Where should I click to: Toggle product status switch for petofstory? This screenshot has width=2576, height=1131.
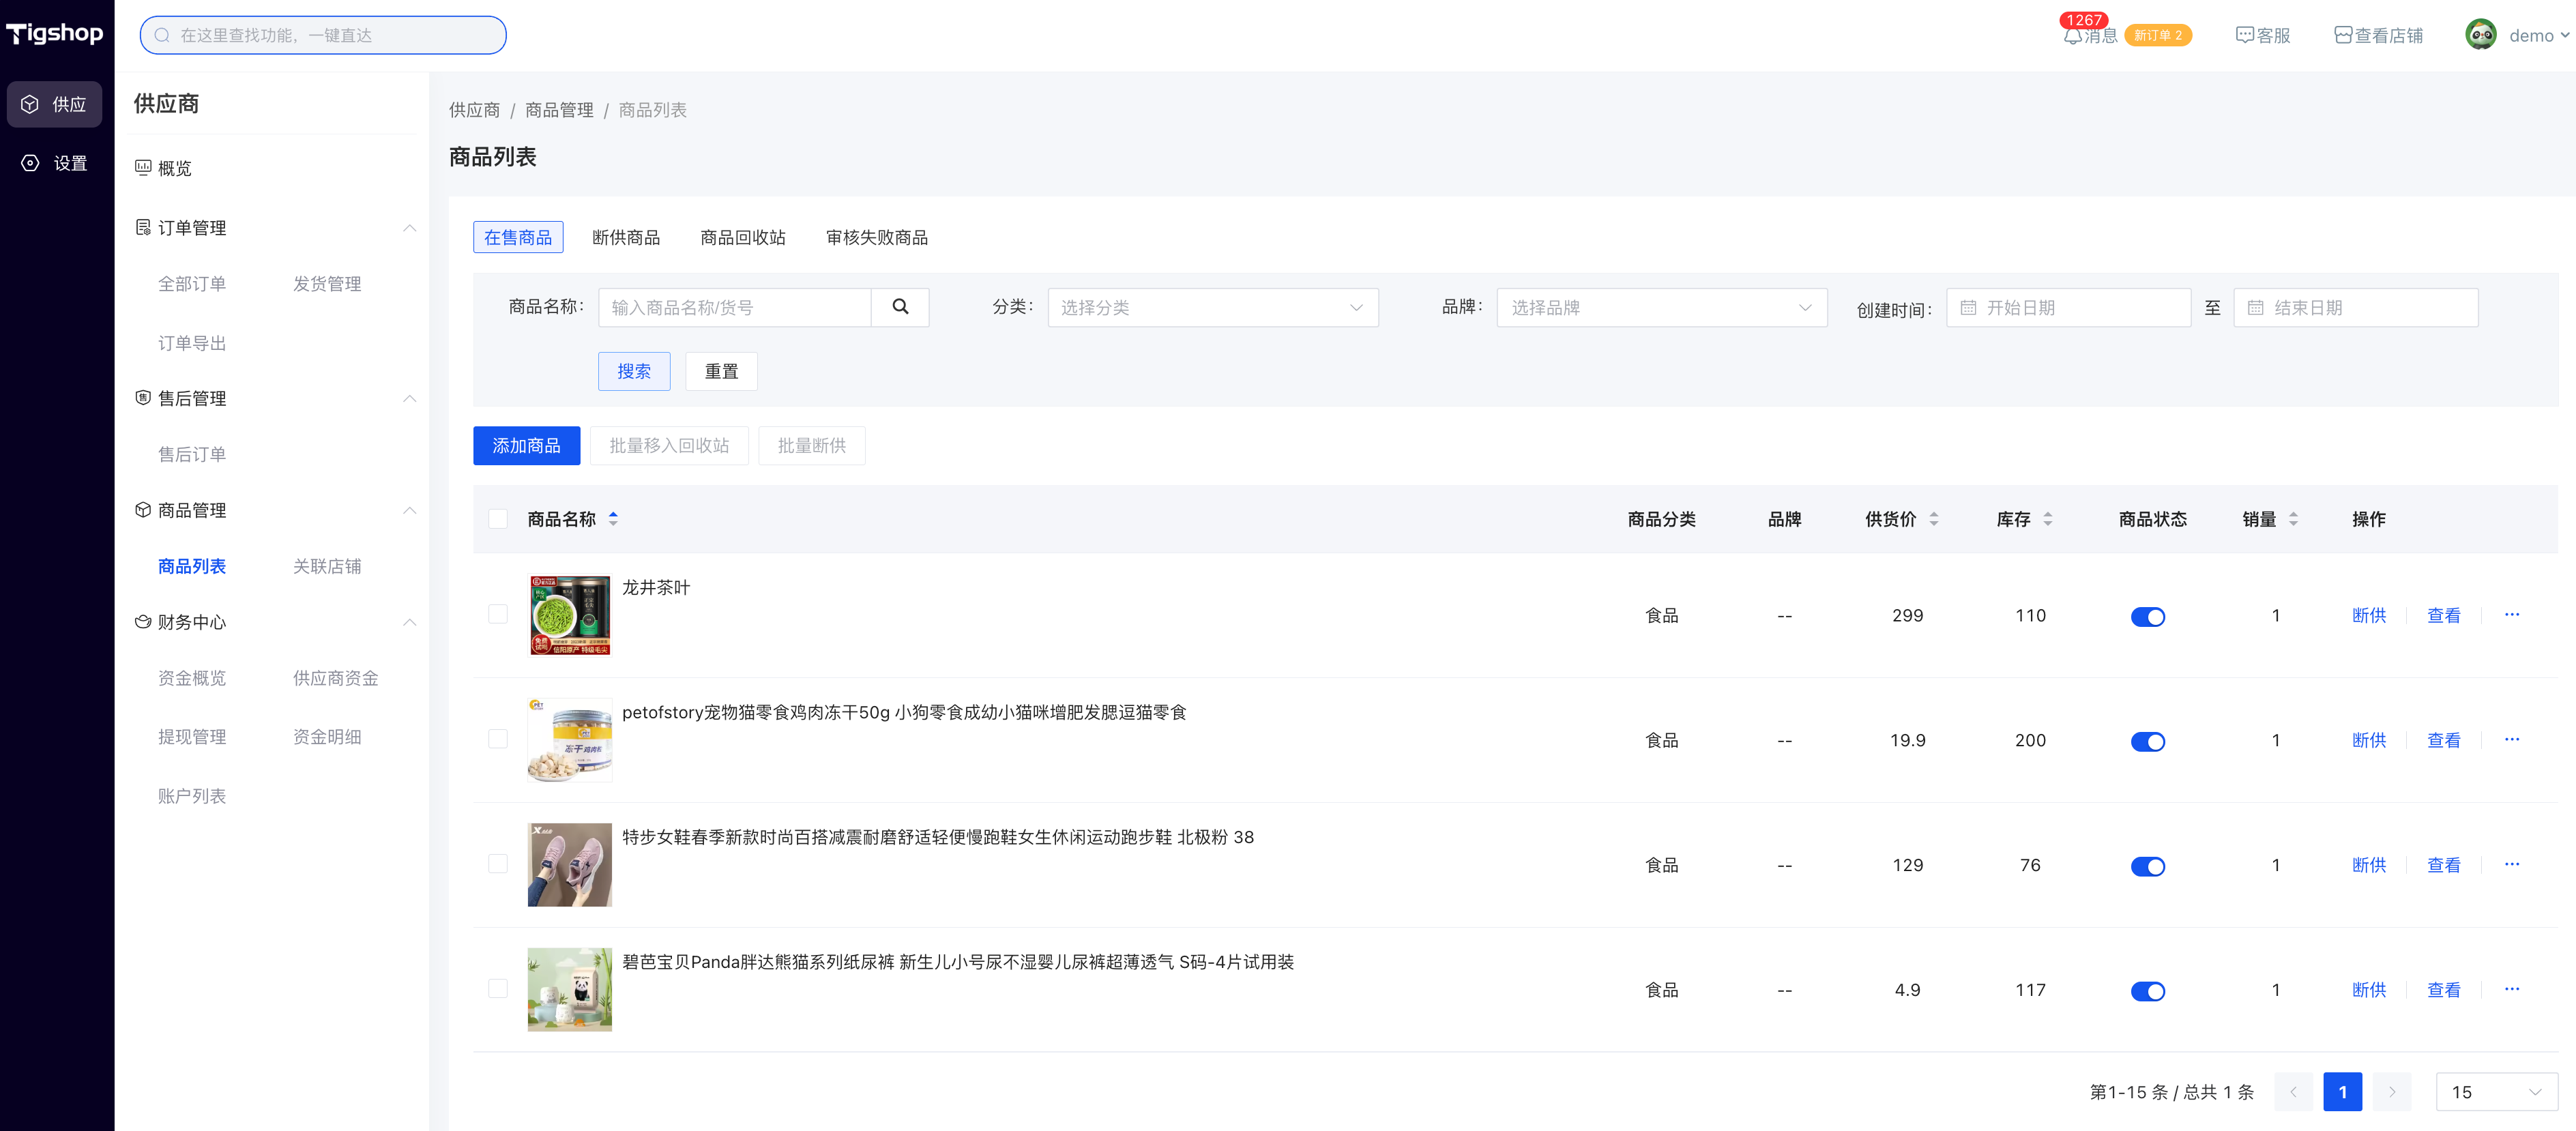coord(2147,742)
